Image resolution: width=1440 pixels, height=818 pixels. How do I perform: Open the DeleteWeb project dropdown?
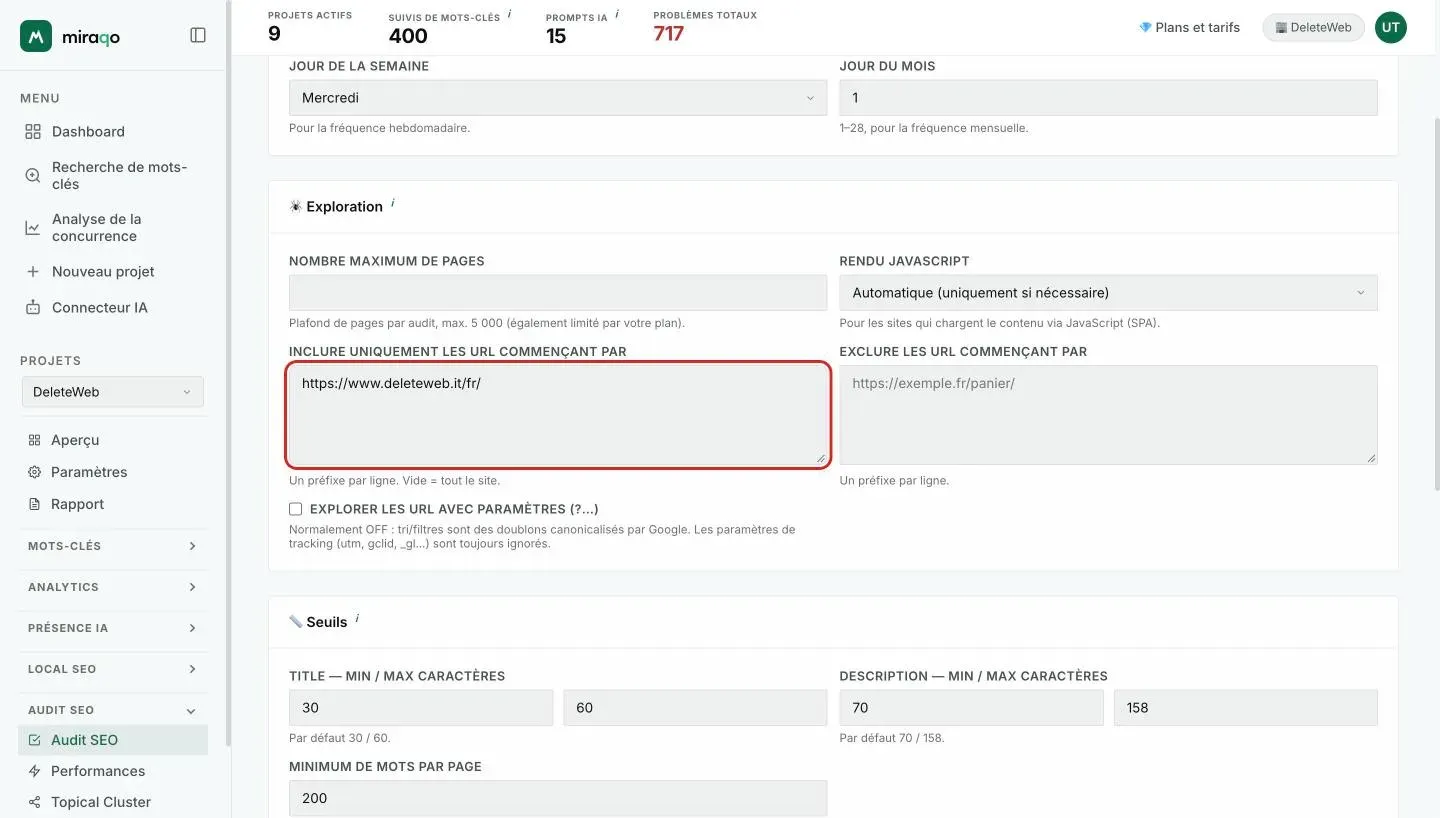tap(113, 392)
